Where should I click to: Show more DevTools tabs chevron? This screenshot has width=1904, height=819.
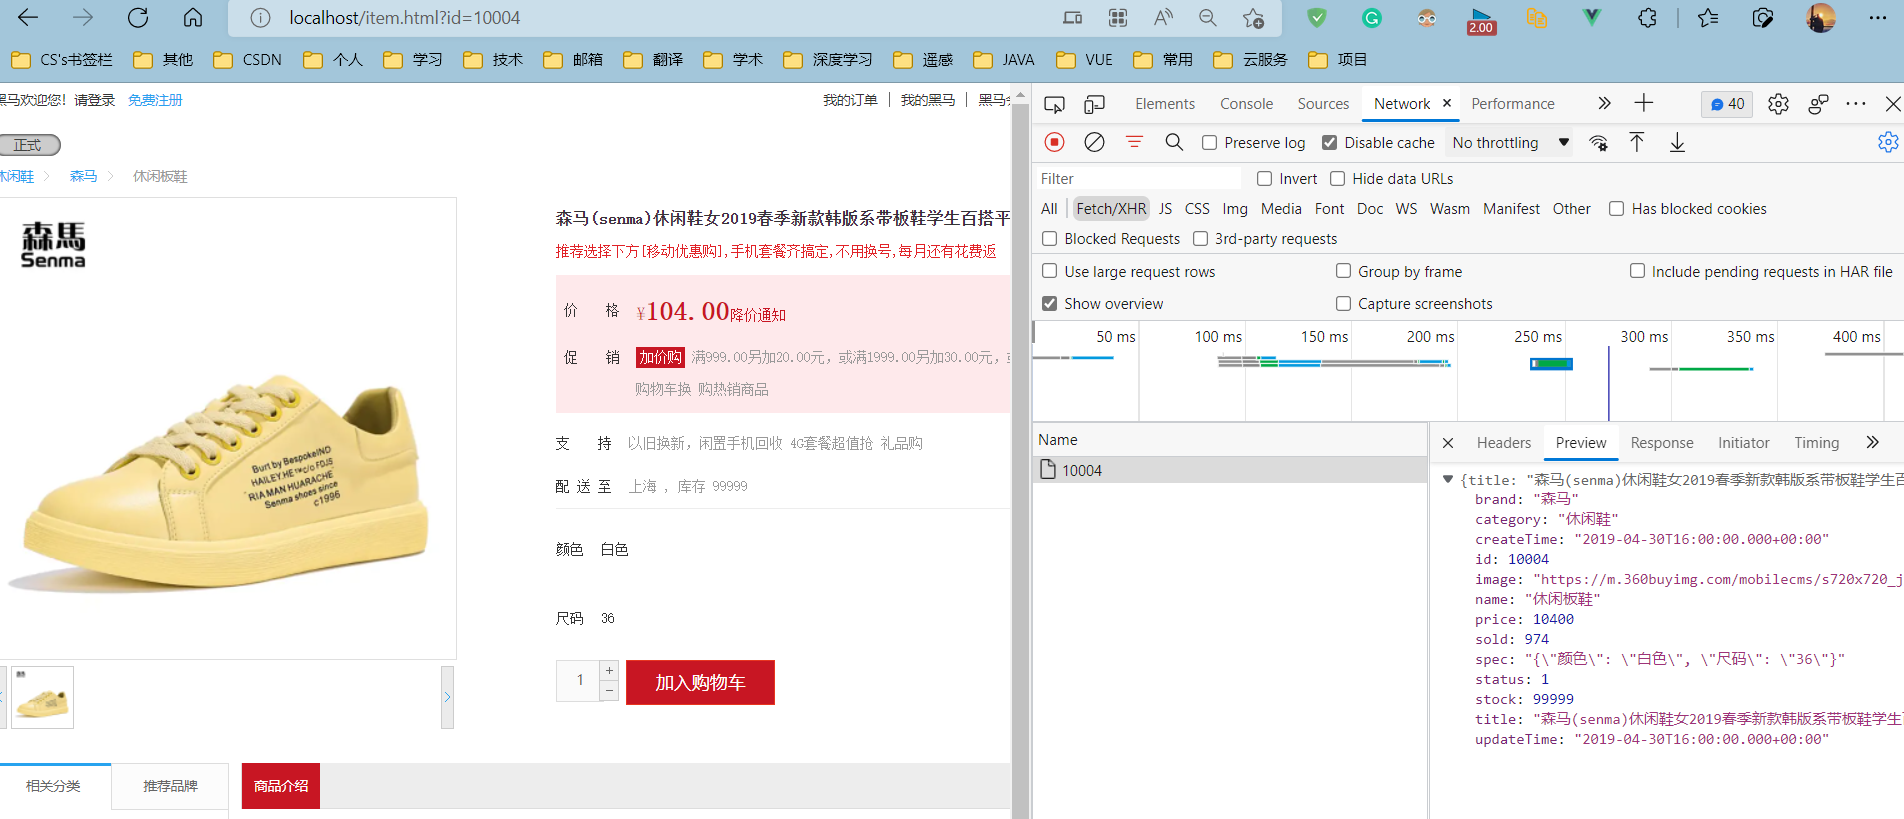tap(1604, 103)
